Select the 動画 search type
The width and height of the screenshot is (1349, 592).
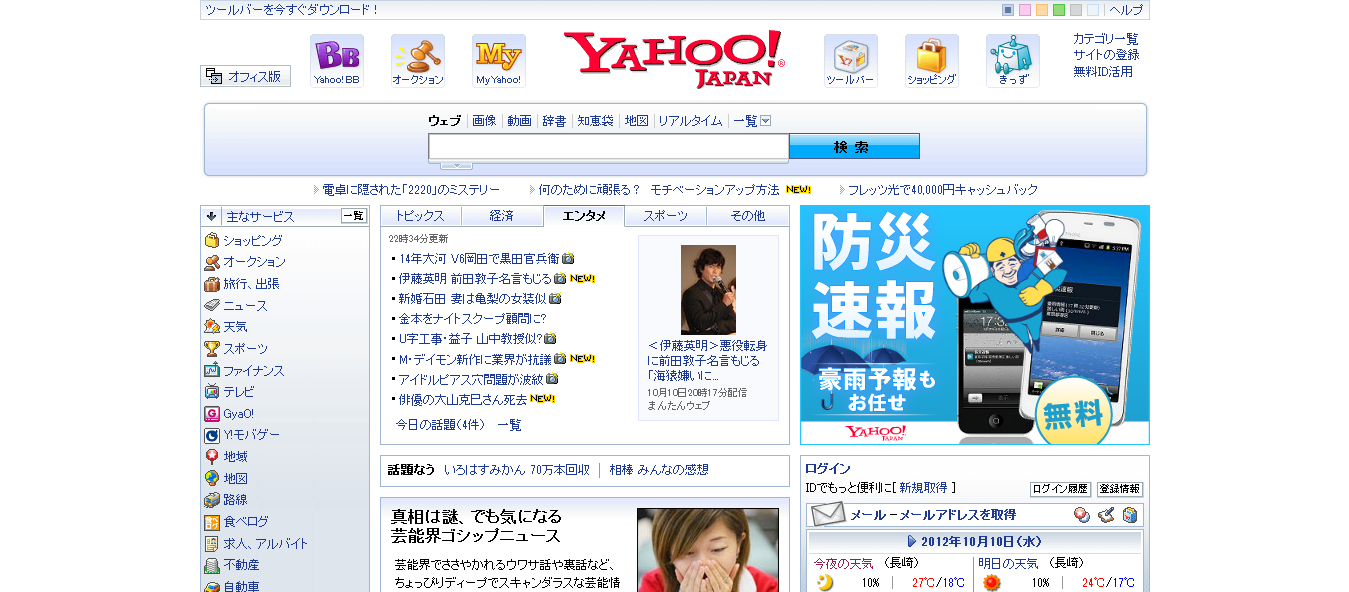point(519,121)
